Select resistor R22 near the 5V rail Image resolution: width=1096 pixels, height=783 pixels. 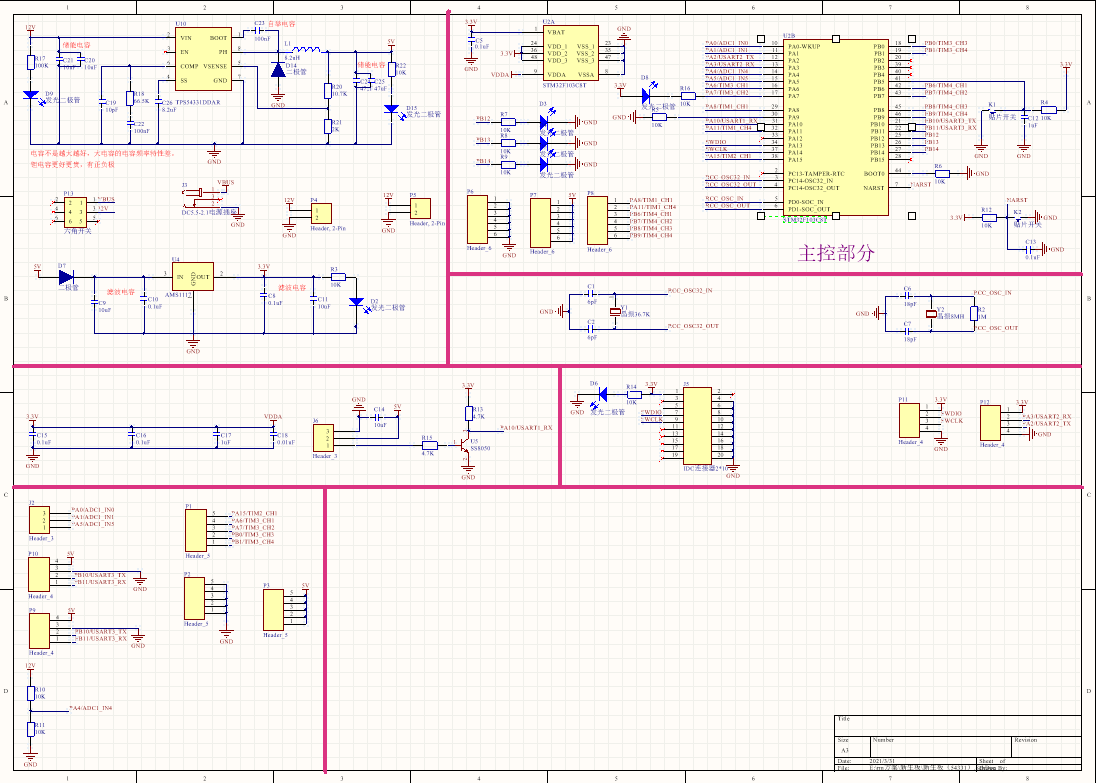click(x=392, y=69)
